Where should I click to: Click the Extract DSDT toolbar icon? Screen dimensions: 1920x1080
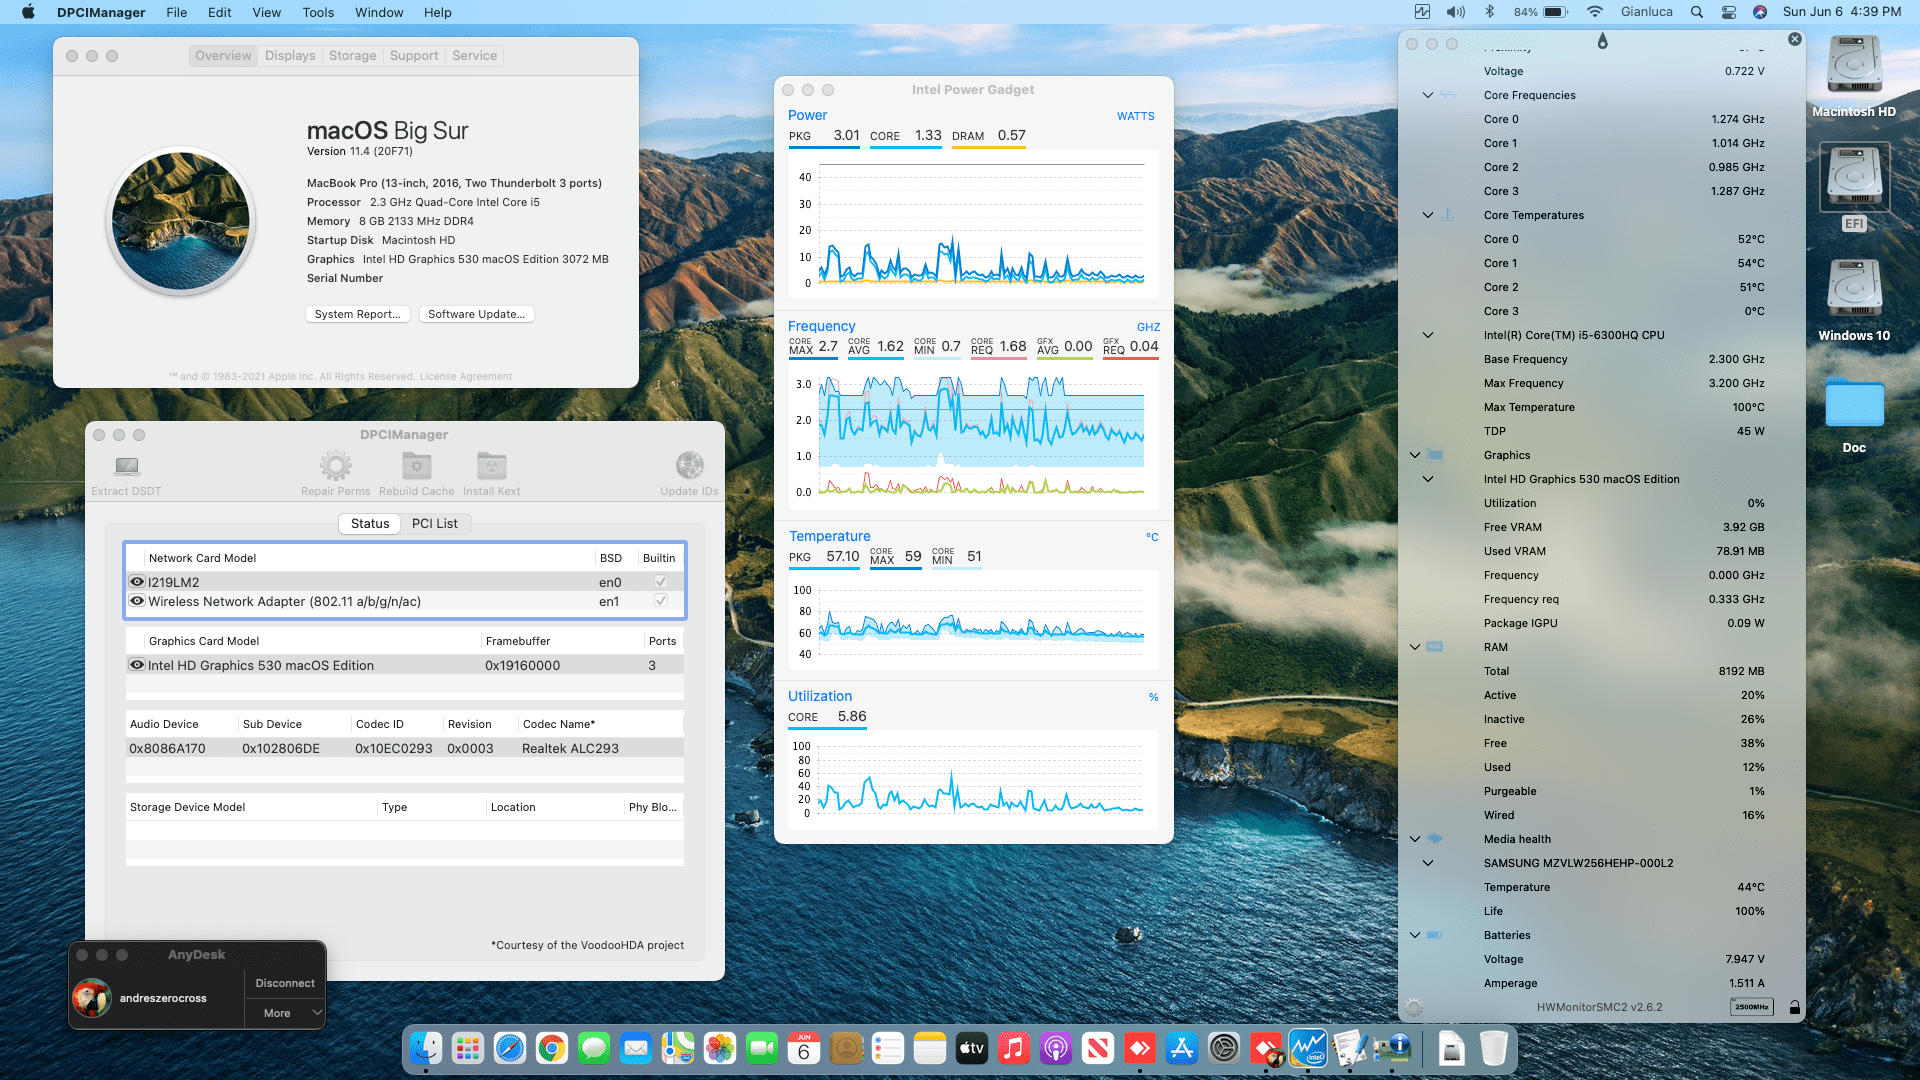[126, 466]
